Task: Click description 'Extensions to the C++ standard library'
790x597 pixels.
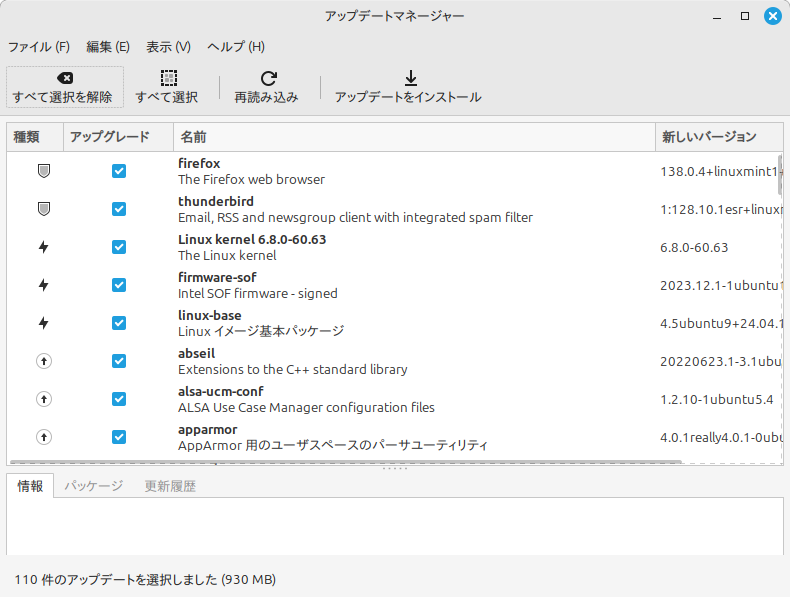Action: click(293, 369)
